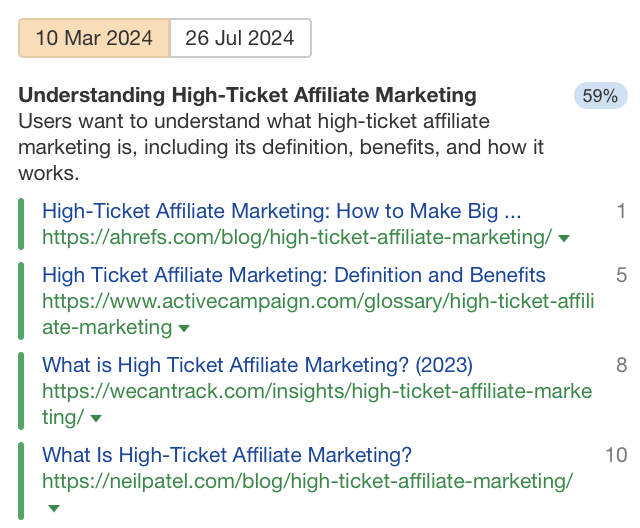Visit the neilpatel.com blog URL
The height and width of the screenshot is (528, 640).
[x=308, y=481]
